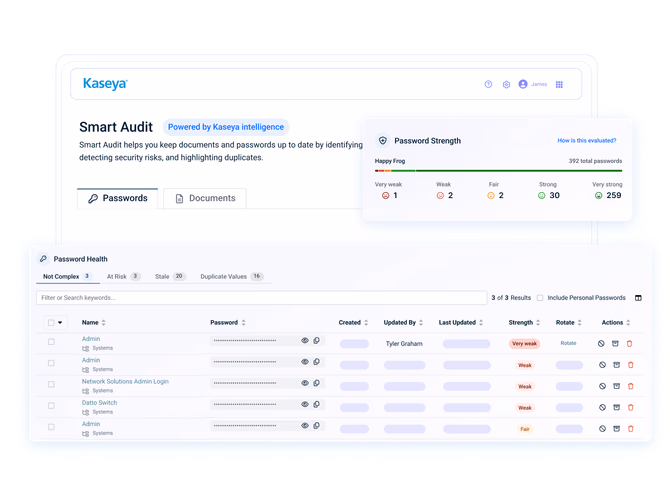Delete the password in the Tyler Graham row
670x482 pixels.
[629, 344]
